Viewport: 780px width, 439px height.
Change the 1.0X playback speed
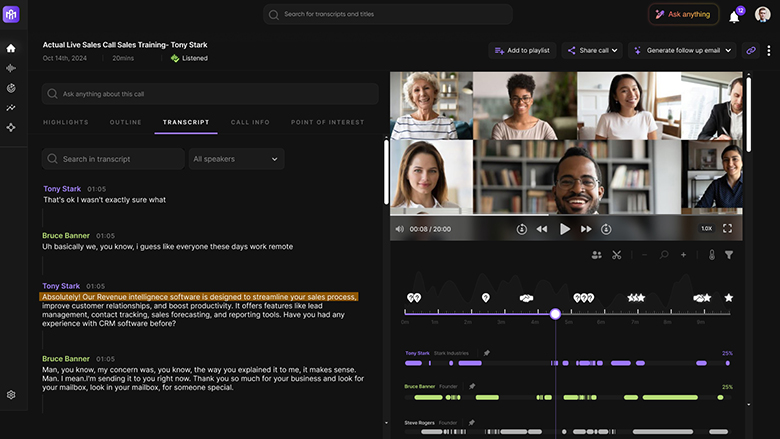(x=706, y=229)
